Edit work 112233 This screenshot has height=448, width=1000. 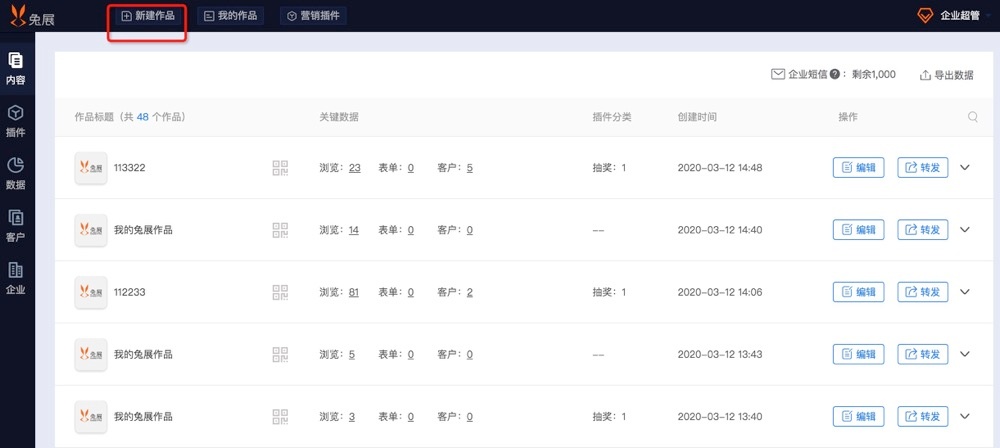(x=858, y=292)
